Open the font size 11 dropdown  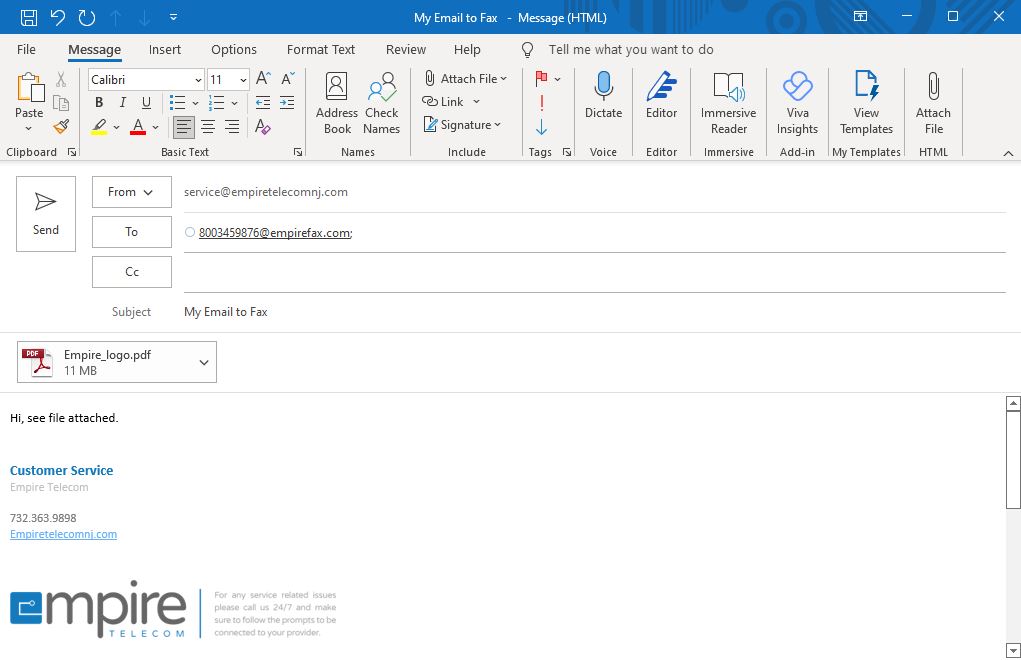pyautogui.click(x=244, y=80)
